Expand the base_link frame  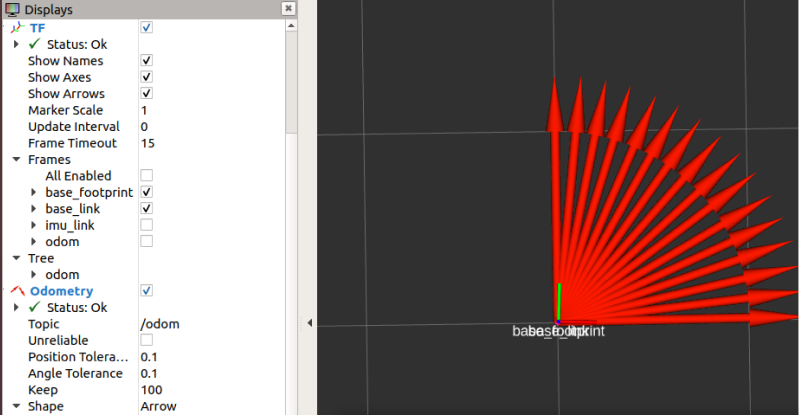pos(34,209)
